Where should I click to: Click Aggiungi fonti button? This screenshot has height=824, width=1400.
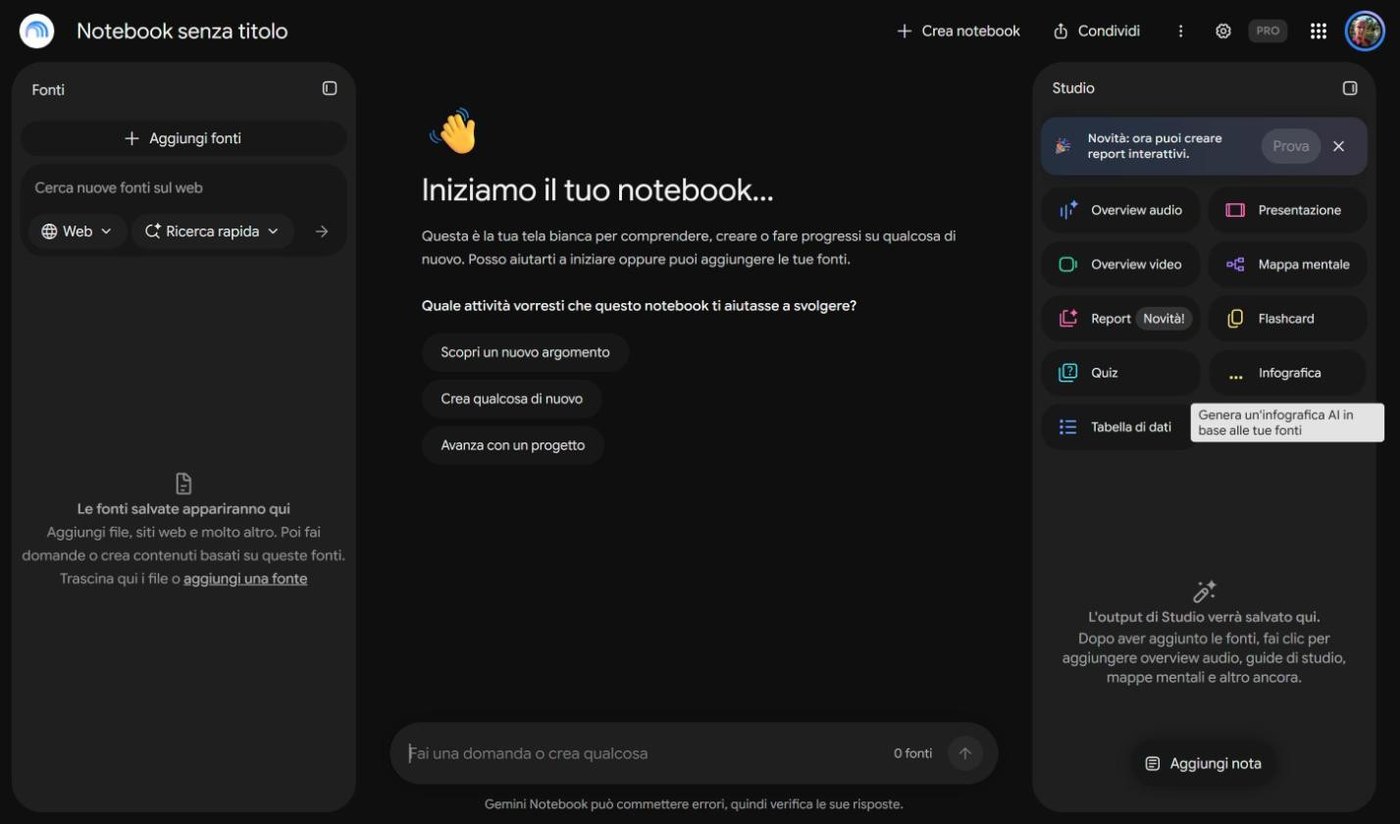[183, 138]
